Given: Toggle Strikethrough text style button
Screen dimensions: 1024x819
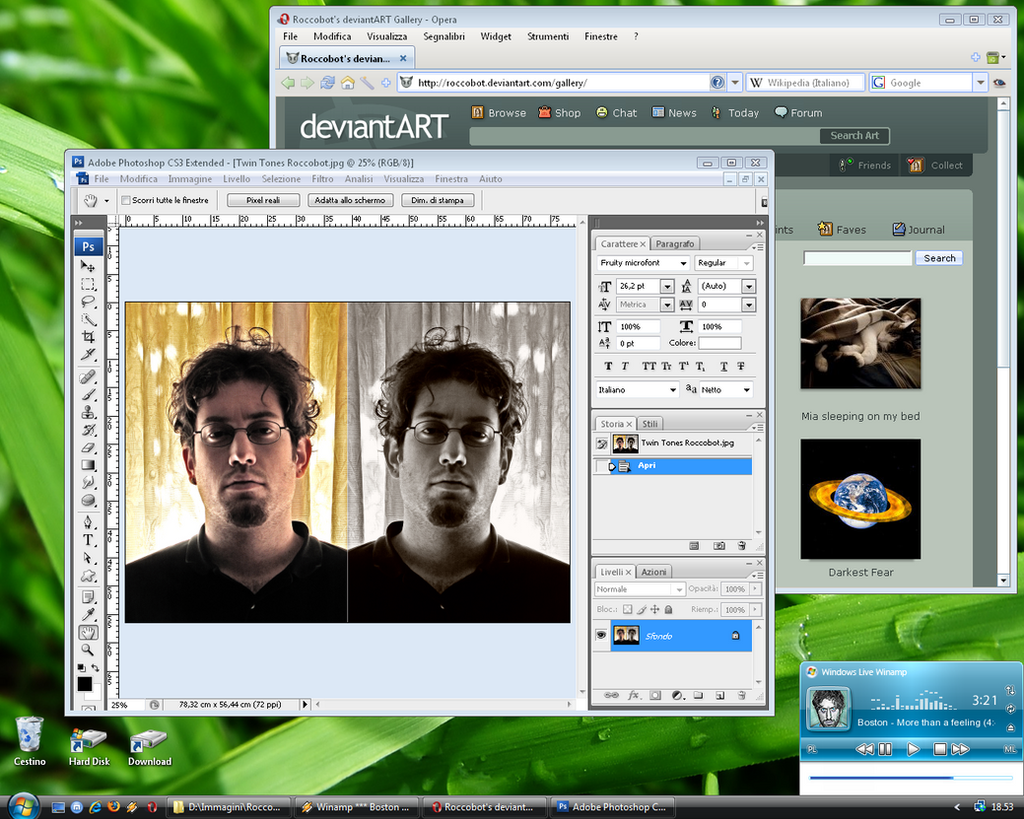Looking at the screenshot, I should pos(741,366).
